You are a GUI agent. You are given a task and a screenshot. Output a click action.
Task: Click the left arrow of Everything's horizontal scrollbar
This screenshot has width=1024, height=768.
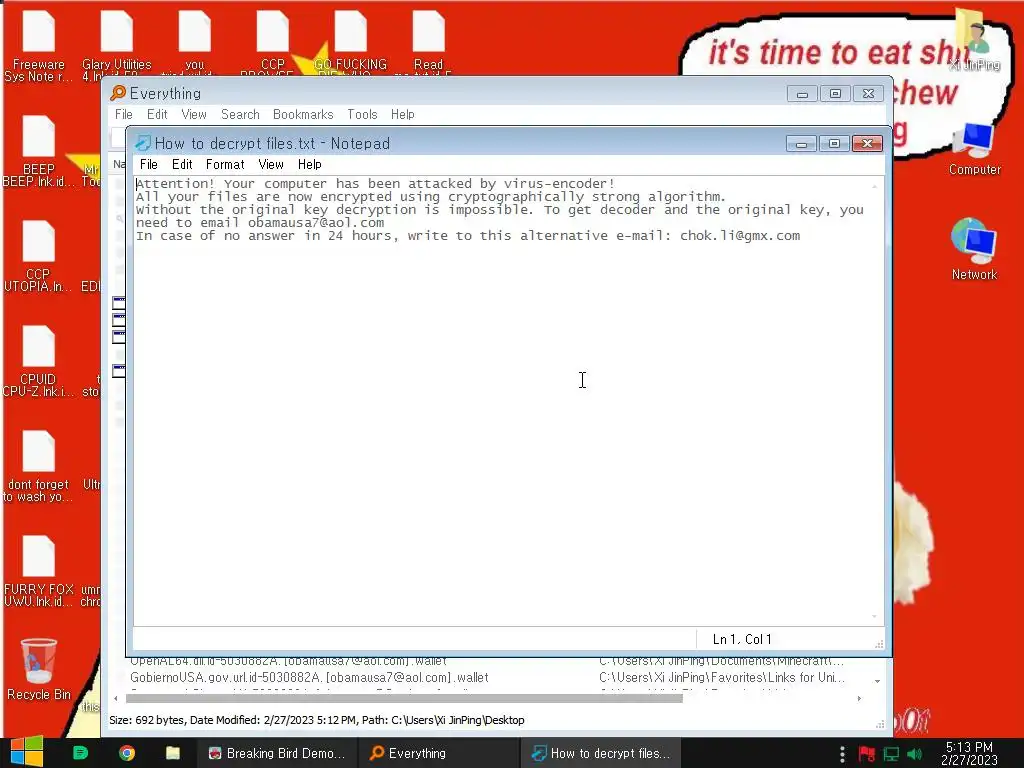click(116, 698)
